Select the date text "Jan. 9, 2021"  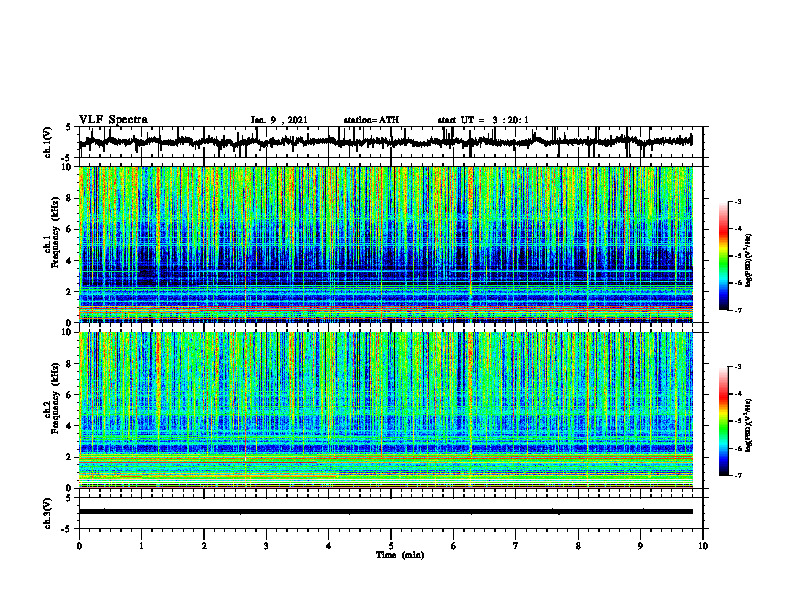[279, 120]
